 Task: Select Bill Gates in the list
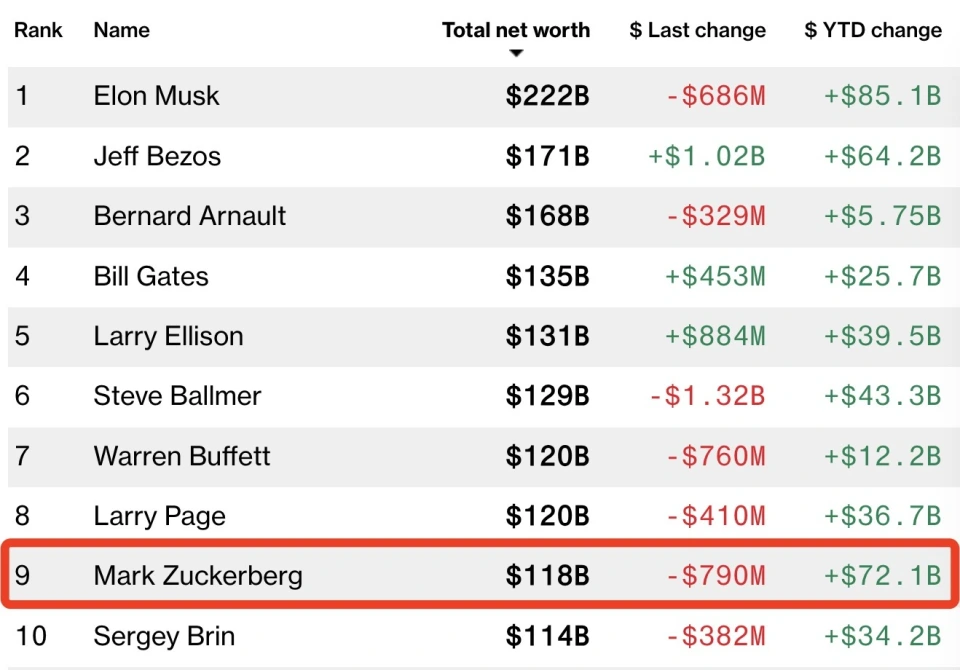pos(151,276)
